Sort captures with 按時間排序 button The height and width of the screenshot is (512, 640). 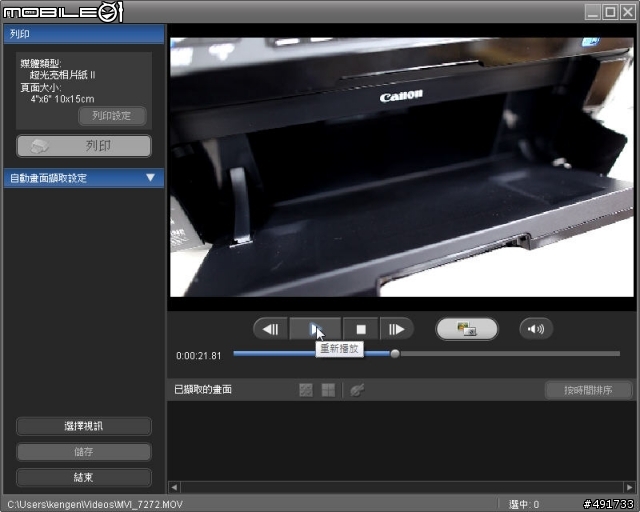(588, 390)
